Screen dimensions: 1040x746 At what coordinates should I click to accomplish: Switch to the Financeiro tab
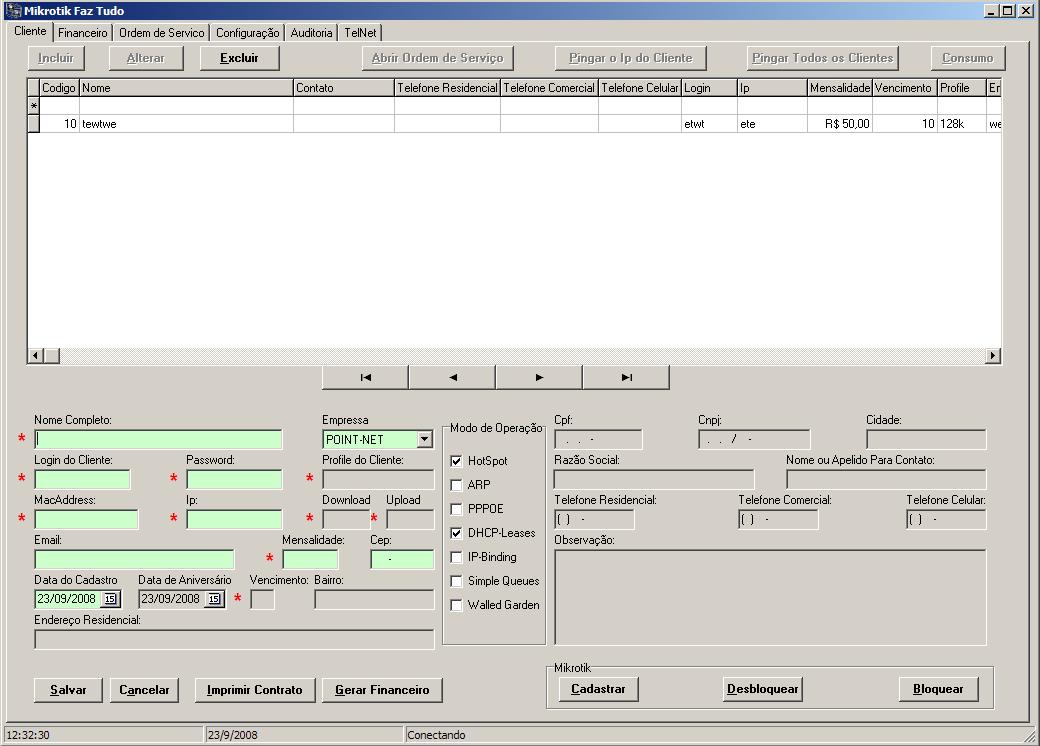[82, 33]
